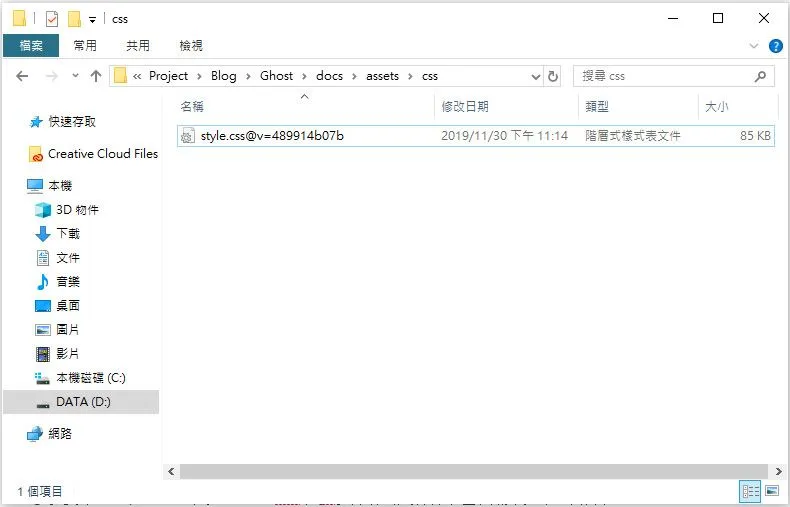Click the Refresh button in address bar

click(553, 76)
